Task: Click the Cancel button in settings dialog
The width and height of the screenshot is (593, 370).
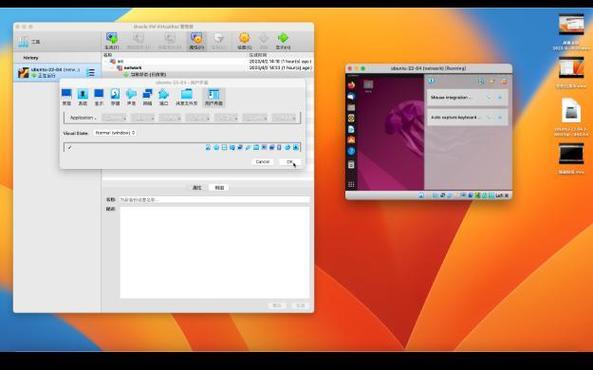Action: click(x=262, y=162)
